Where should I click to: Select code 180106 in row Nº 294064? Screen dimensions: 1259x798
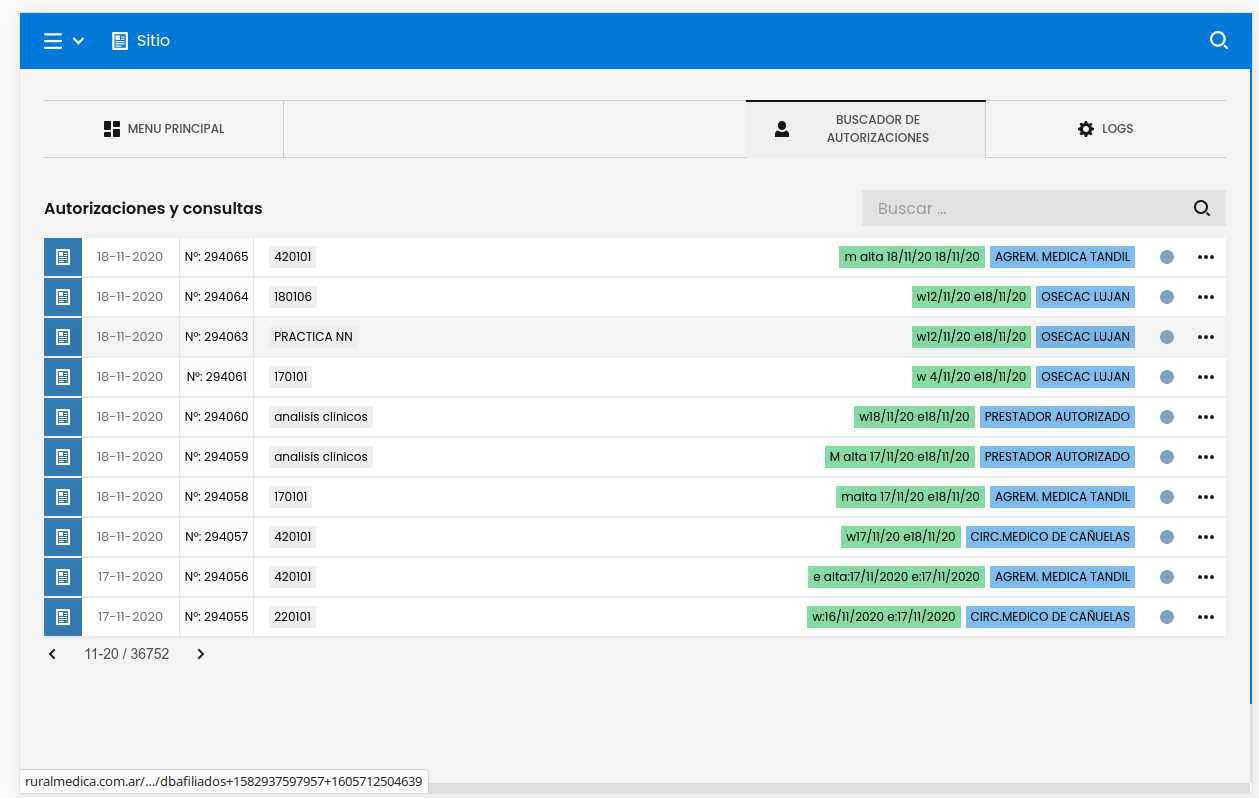(293, 297)
